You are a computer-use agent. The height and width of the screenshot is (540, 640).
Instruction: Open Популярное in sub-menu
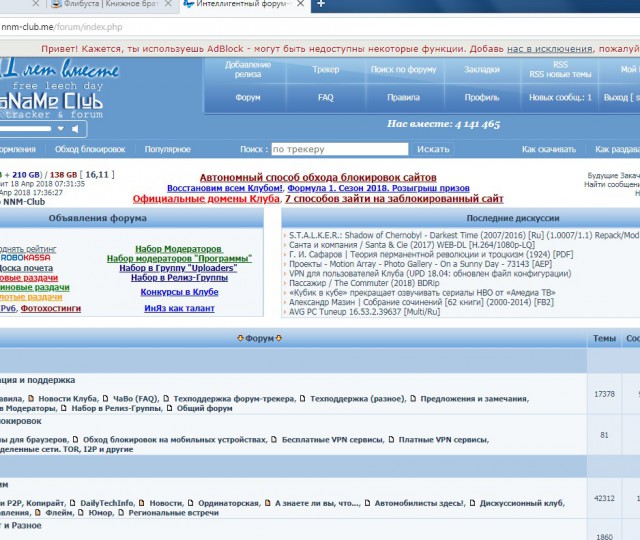[x=167, y=149]
